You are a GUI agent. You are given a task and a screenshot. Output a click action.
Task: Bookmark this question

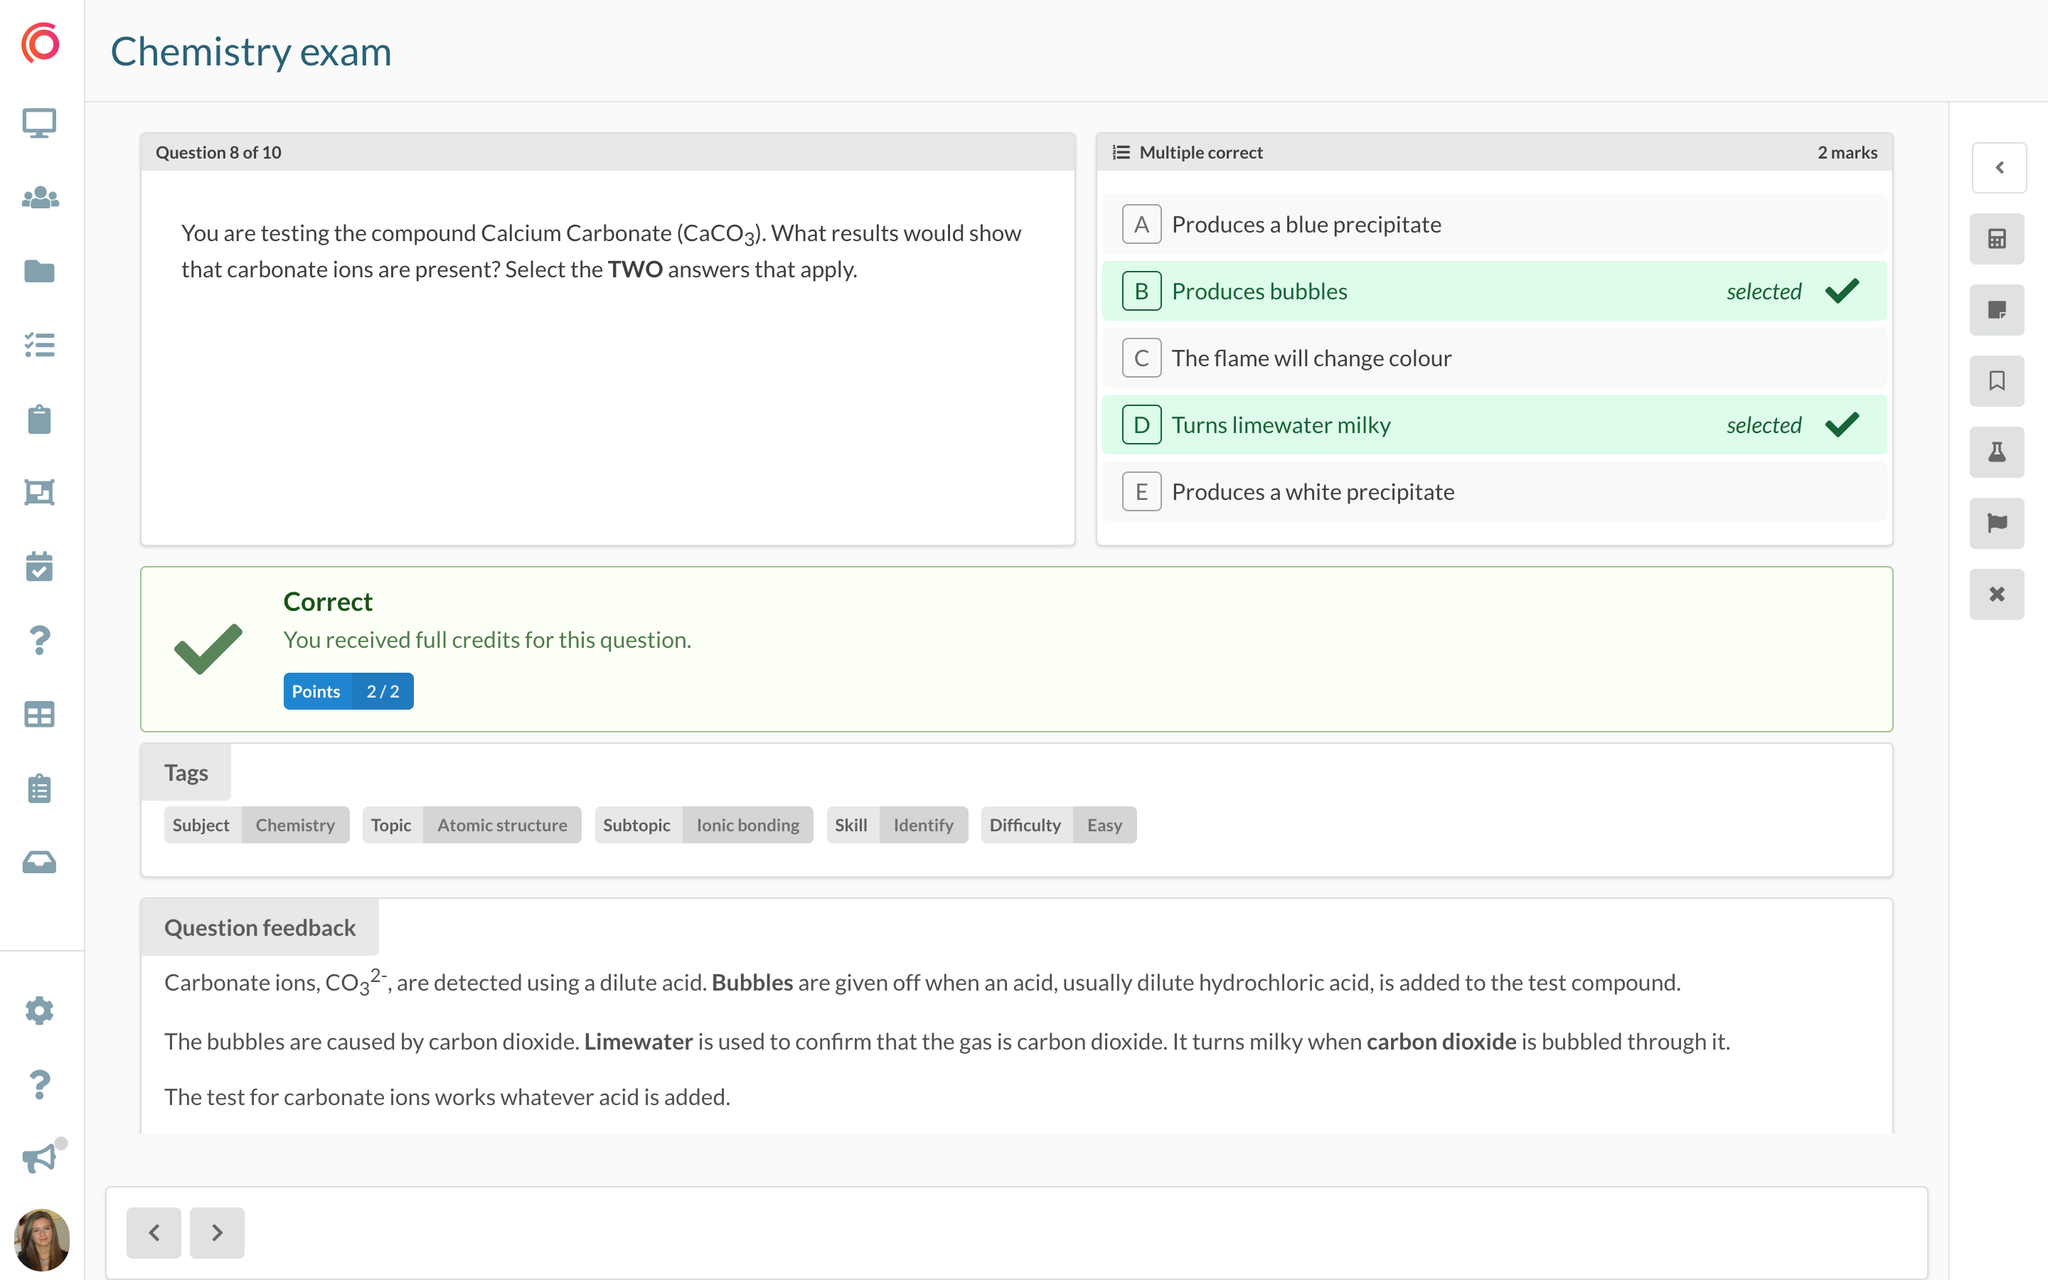coord(1996,381)
